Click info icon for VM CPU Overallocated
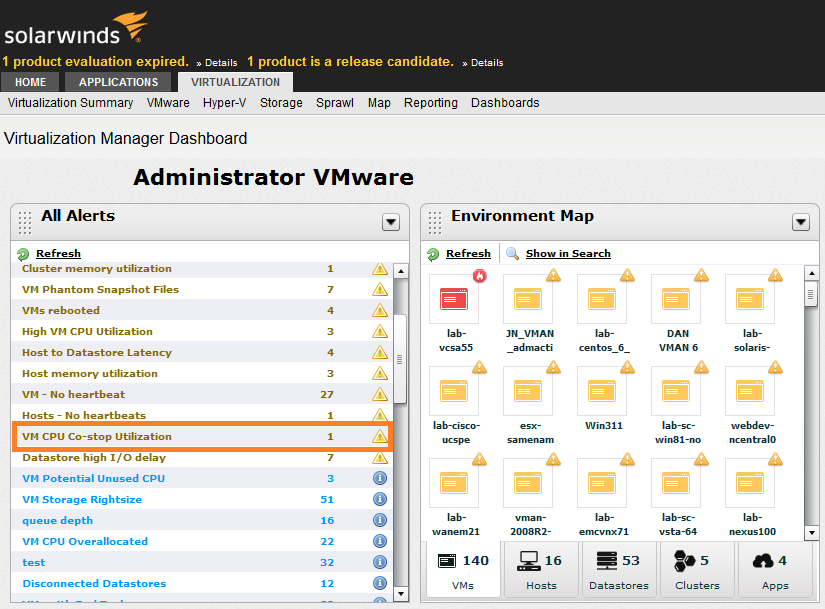 click(380, 541)
